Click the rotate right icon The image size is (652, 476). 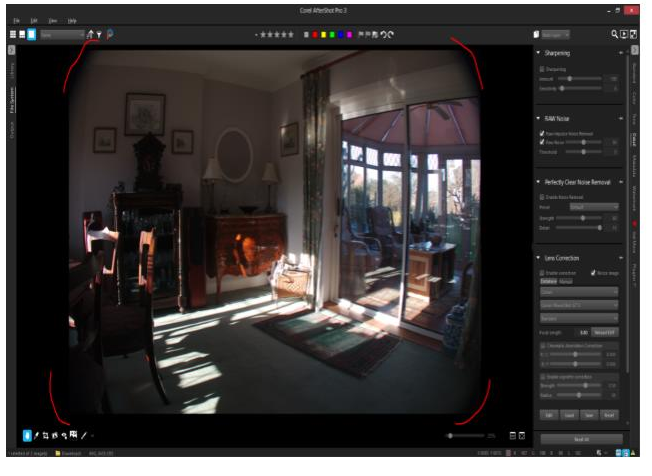pos(390,35)
